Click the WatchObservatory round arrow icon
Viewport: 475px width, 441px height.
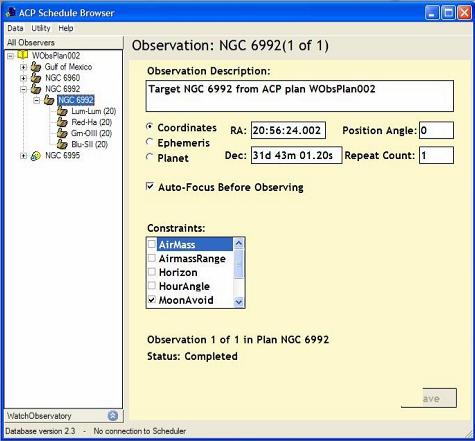coord(113,416)
